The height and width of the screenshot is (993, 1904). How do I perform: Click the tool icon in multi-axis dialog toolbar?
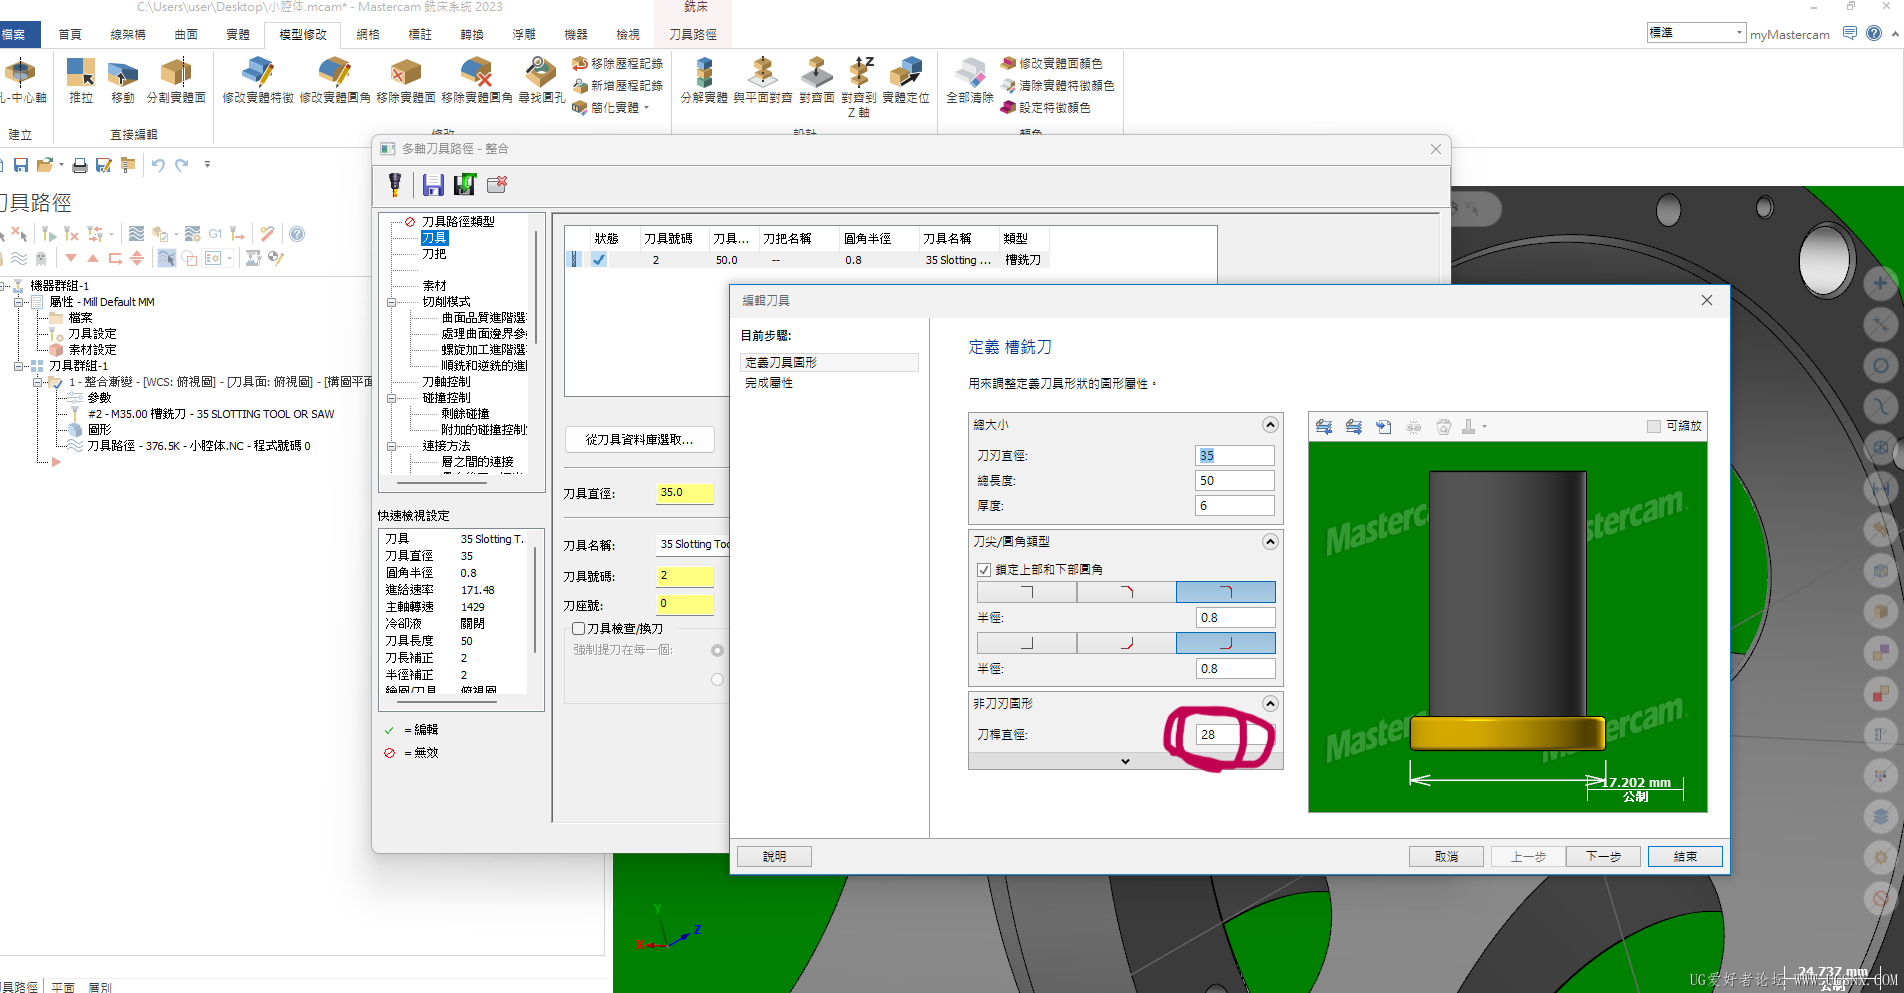point(395,184)
